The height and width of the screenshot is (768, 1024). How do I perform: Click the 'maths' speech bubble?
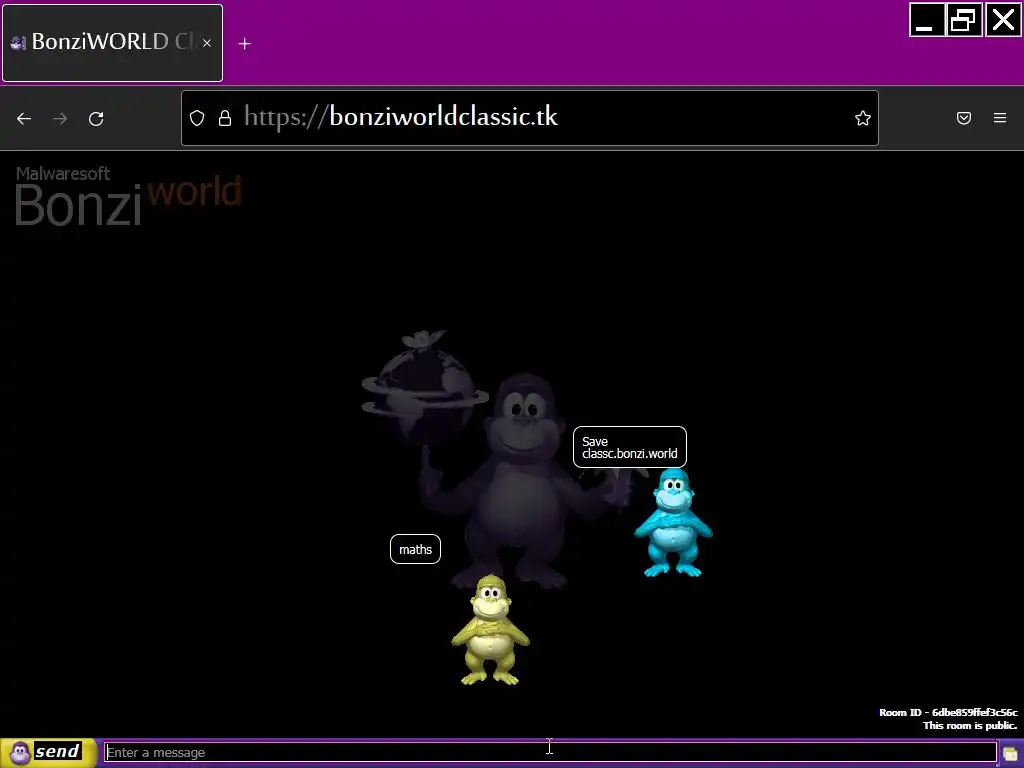click(415, 549)
